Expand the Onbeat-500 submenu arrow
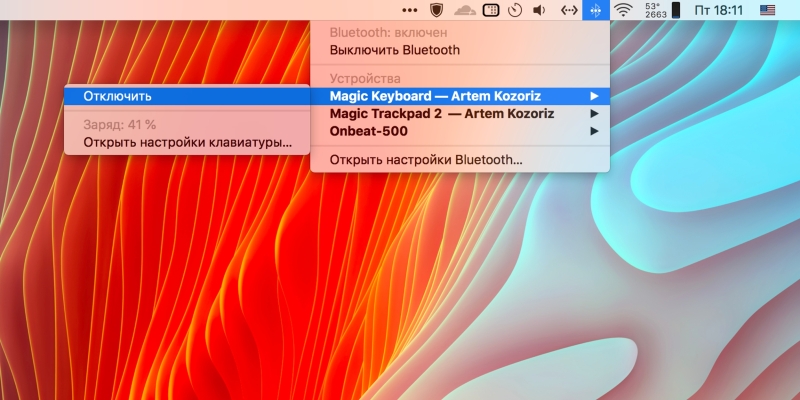The image size is (800, 400). pyautogui.click(x=594, y=131)
